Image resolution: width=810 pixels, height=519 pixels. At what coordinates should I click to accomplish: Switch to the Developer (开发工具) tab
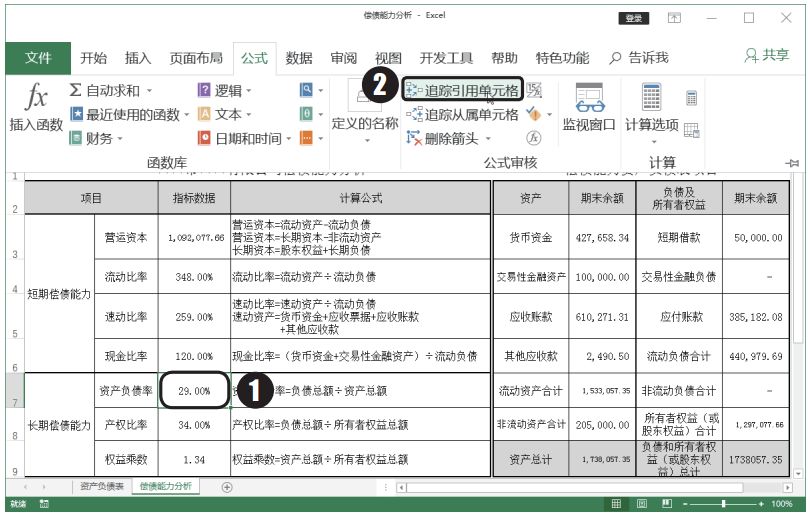(x=446, y=58)
